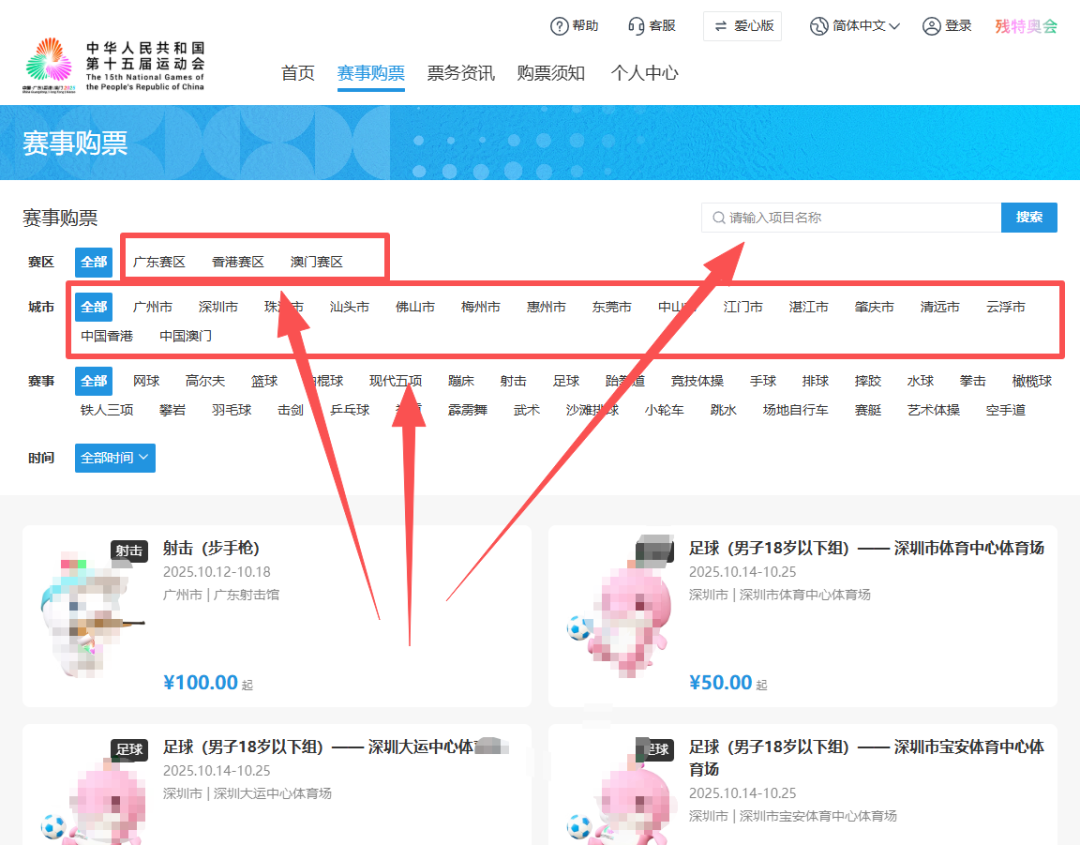This screenshot has width=1080, height=845.
Task: Select 篮球 in the sports filter
Action: (x=263, y=381)
